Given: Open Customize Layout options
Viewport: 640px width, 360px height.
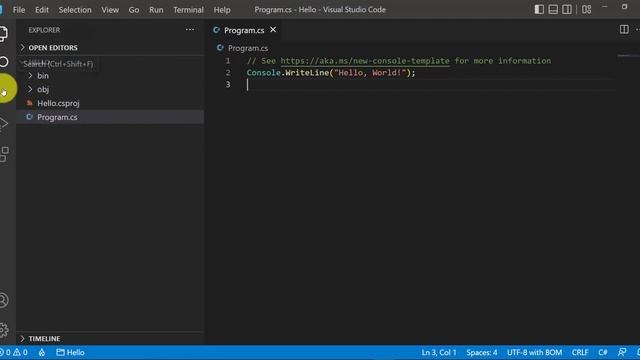Looking at the screenshot, I should [x=587, y=9].
